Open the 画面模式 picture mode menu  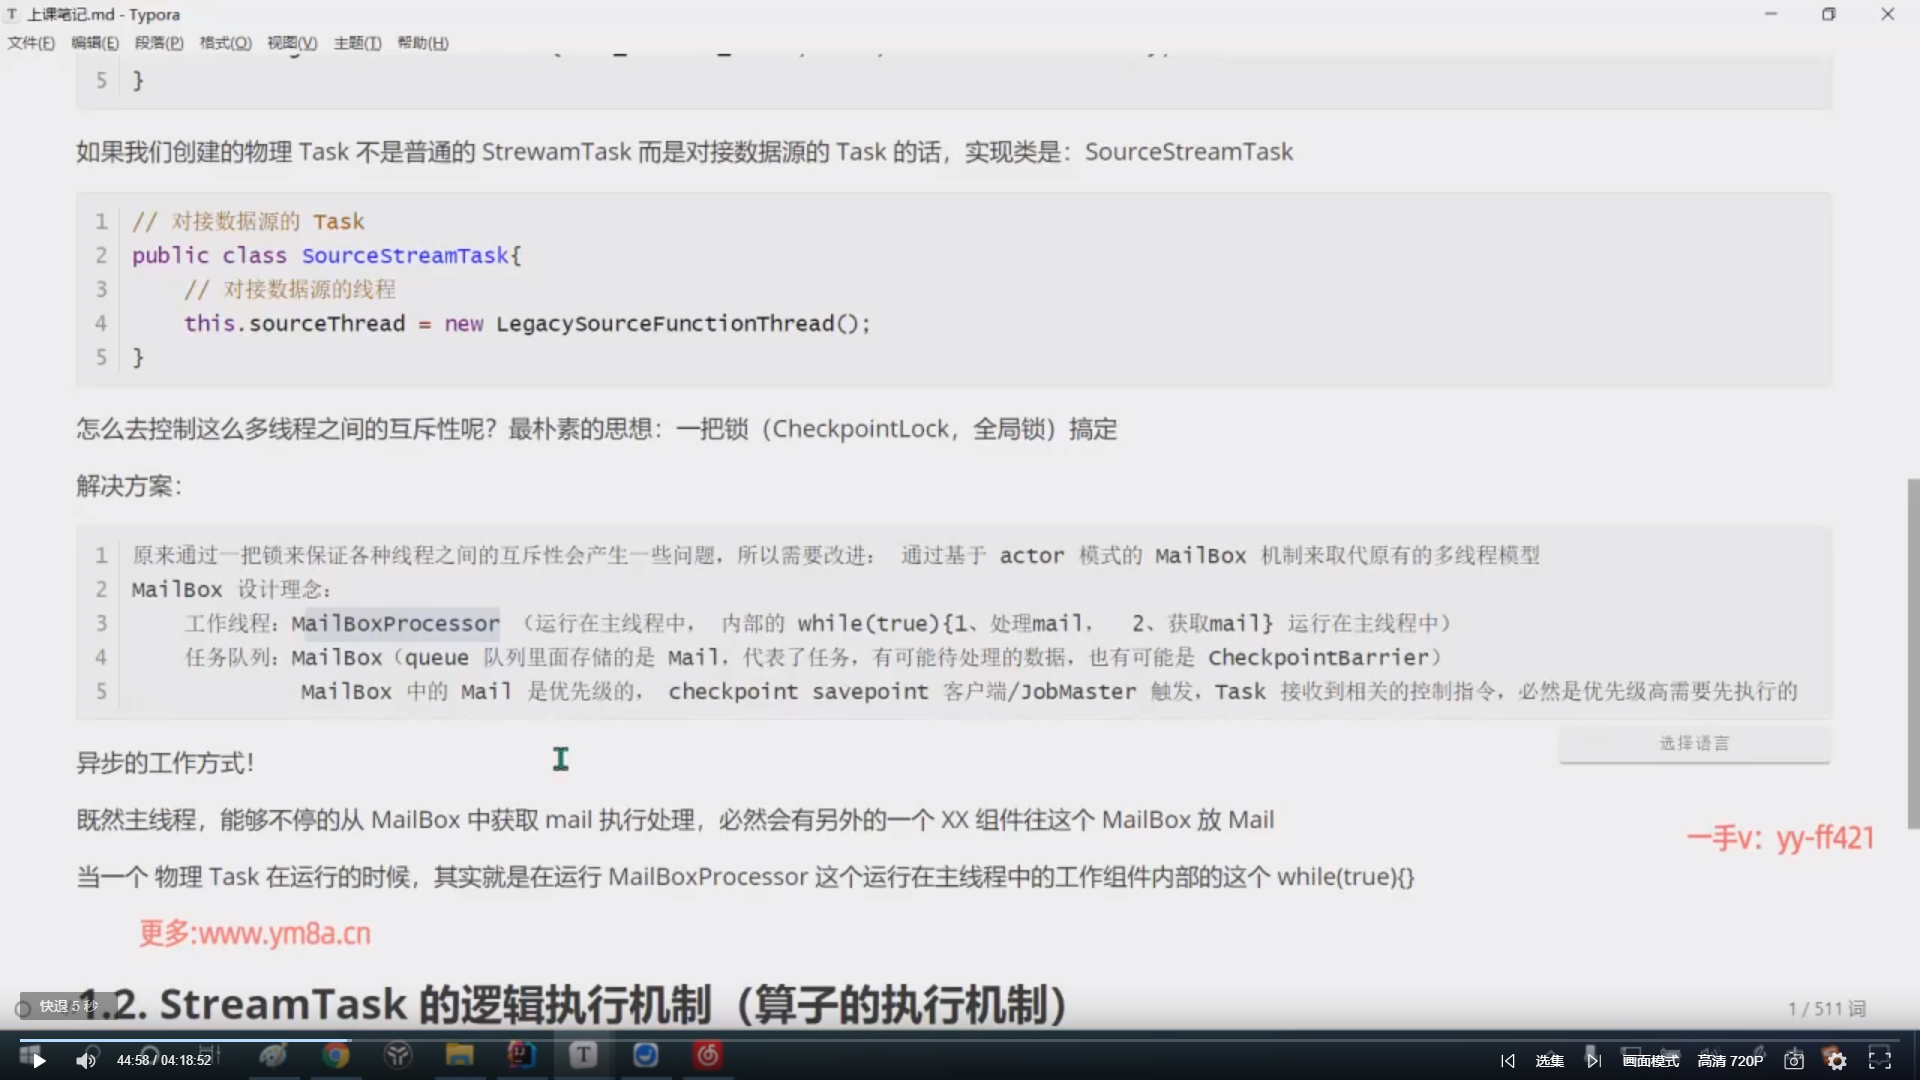point(1649,1060)
